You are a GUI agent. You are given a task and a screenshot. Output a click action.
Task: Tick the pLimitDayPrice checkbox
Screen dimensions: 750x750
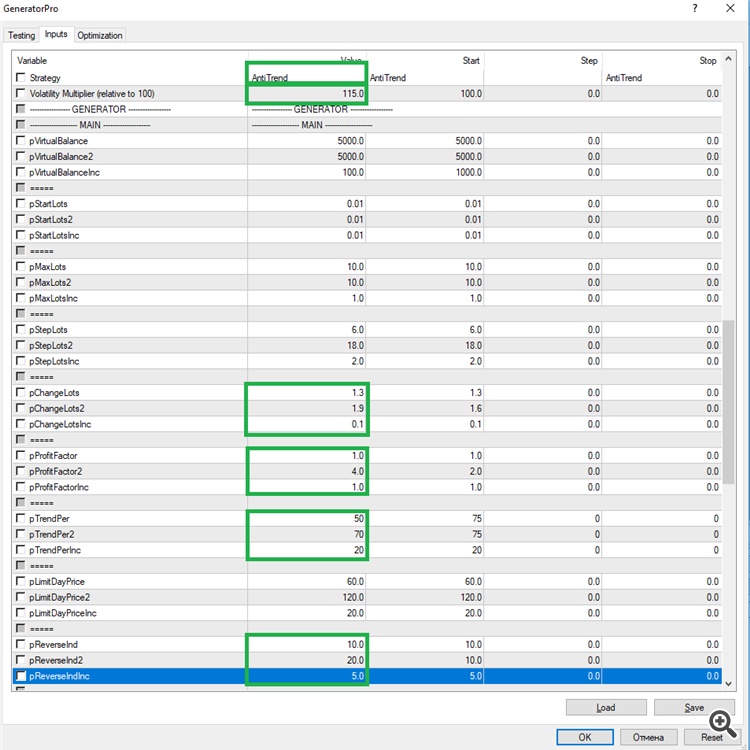[x=21, y=581]
